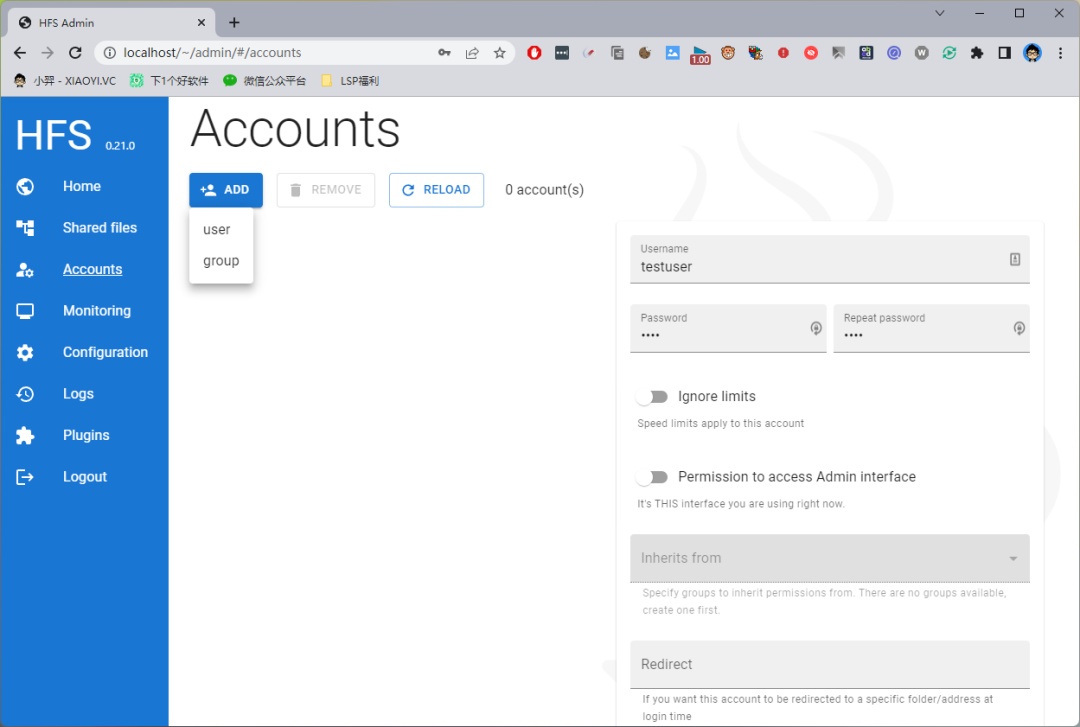This screenshot has width=1080, height=727.
Task: Enable Permission to access Admin interface
Action: tap(652, 477)
